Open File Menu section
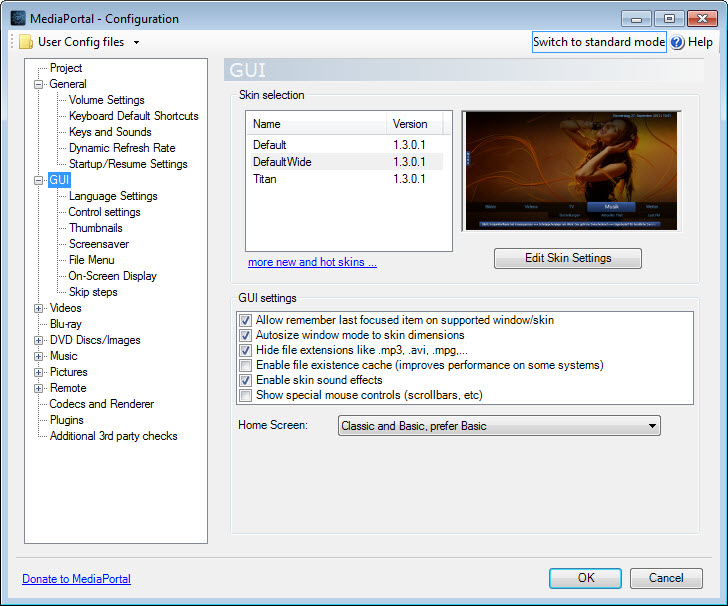This screenshot has height=606, width=728. (x=91, y=261)
